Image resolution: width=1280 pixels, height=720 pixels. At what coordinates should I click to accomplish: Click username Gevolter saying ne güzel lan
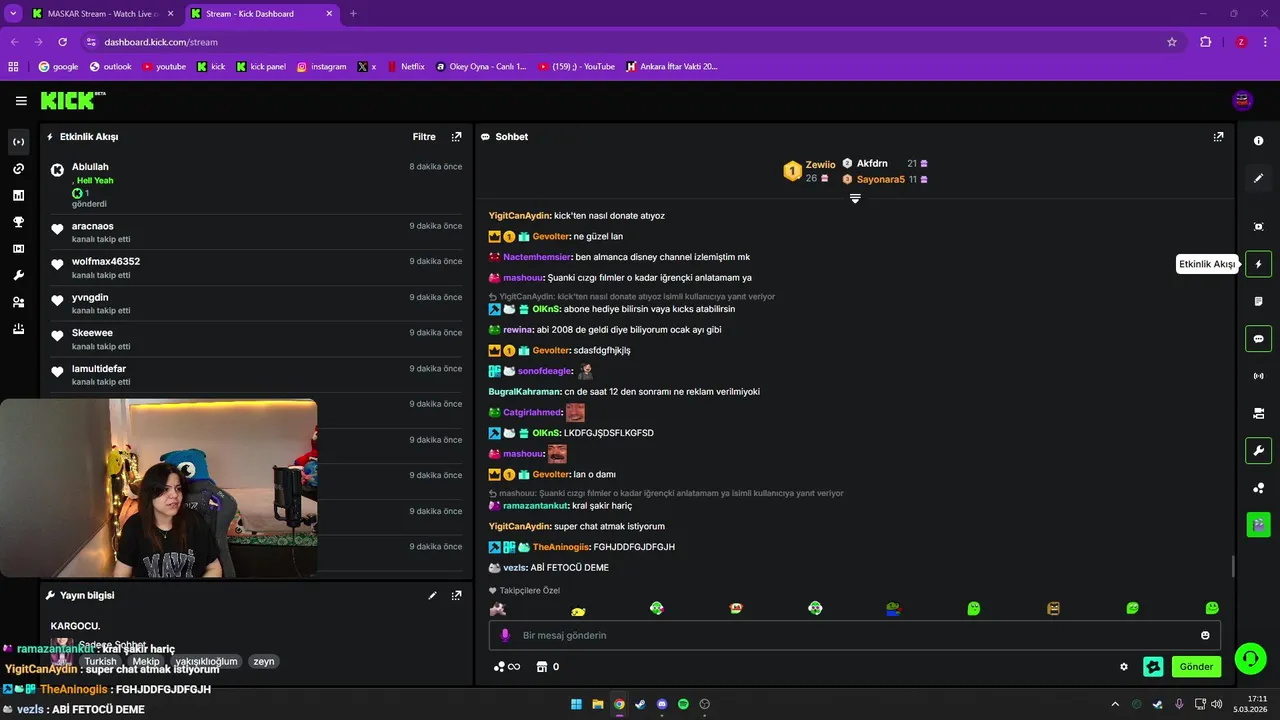coord(549,237)
